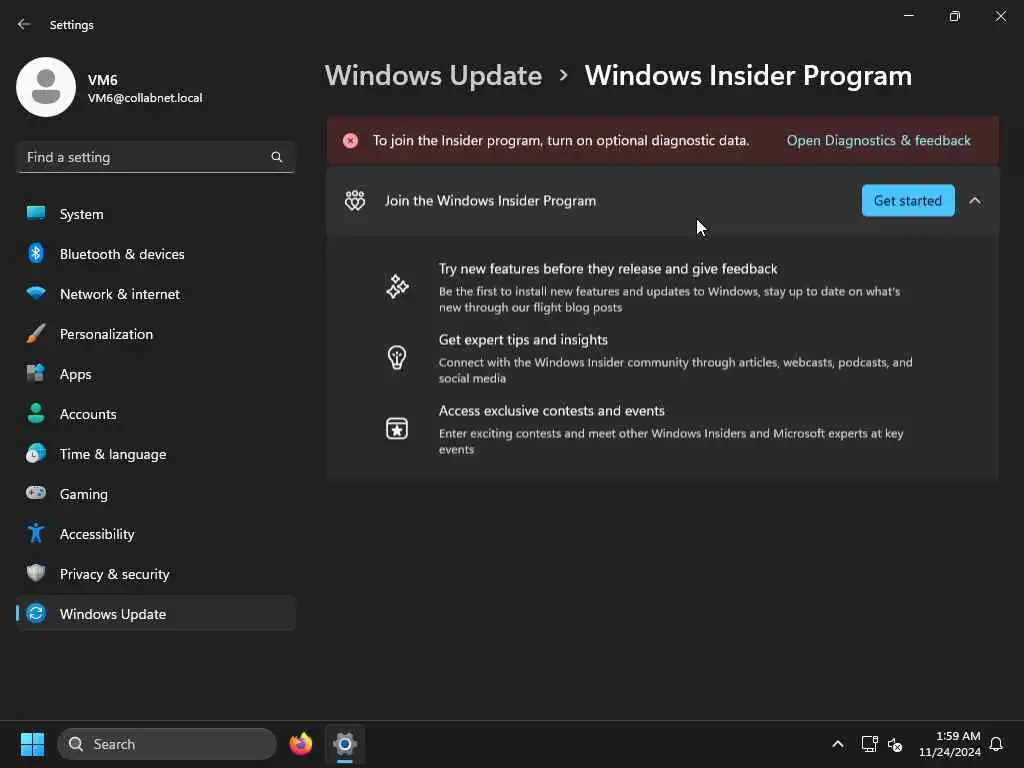Image resolution: width=1024 pixels, height=768 pixels.
Task: Click the Privacy & security shield icon
Action: tap(36, 573)
